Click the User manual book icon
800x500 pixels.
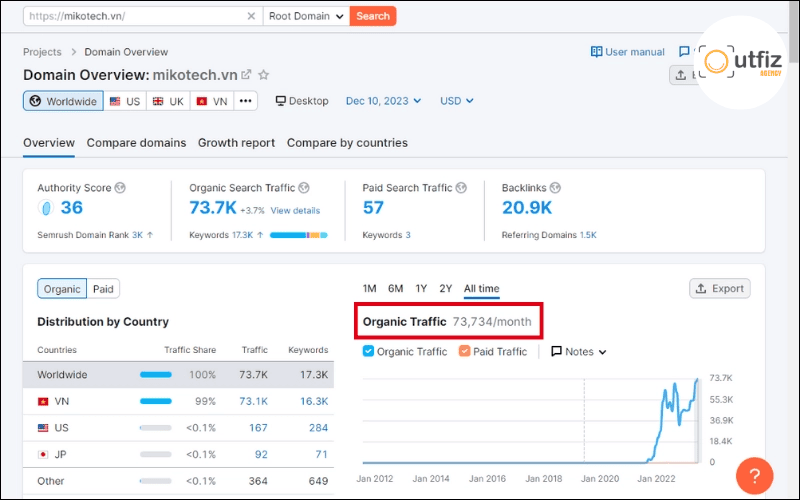tap(596, 52)
